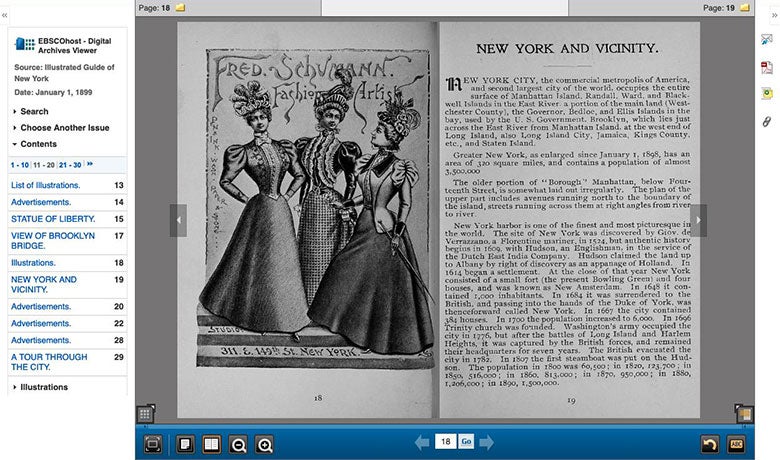Screen dimensions: 780x460
Task: Click the ABC text view icon
Action: coord(736,444)
